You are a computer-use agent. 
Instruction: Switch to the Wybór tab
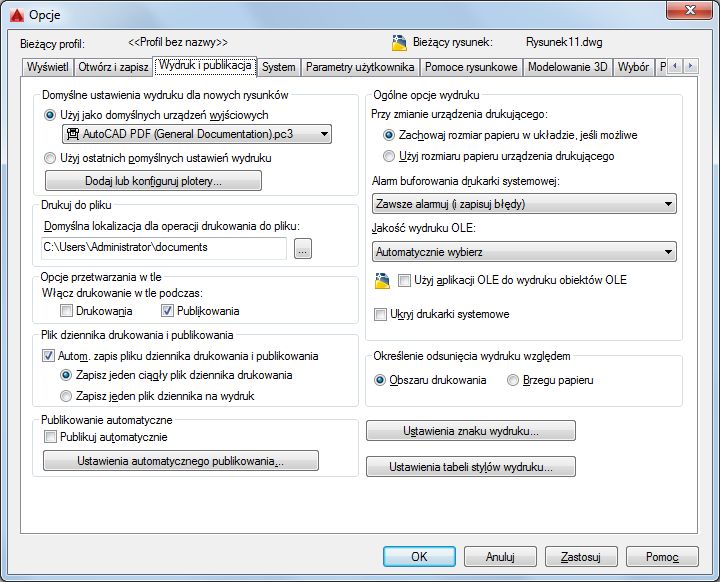click(633, 67)
